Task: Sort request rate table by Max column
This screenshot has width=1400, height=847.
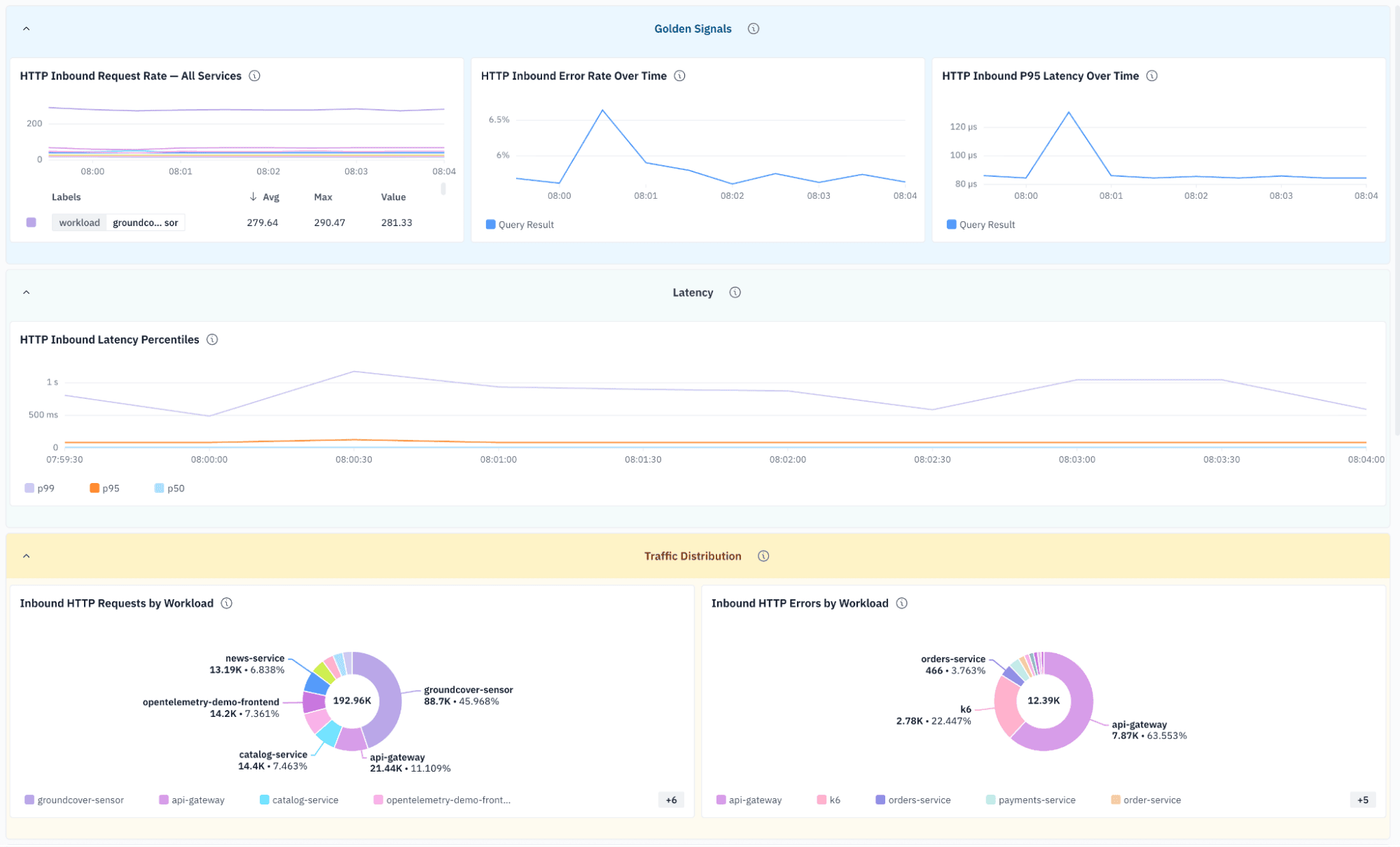Action: click(x=323, y=197)
